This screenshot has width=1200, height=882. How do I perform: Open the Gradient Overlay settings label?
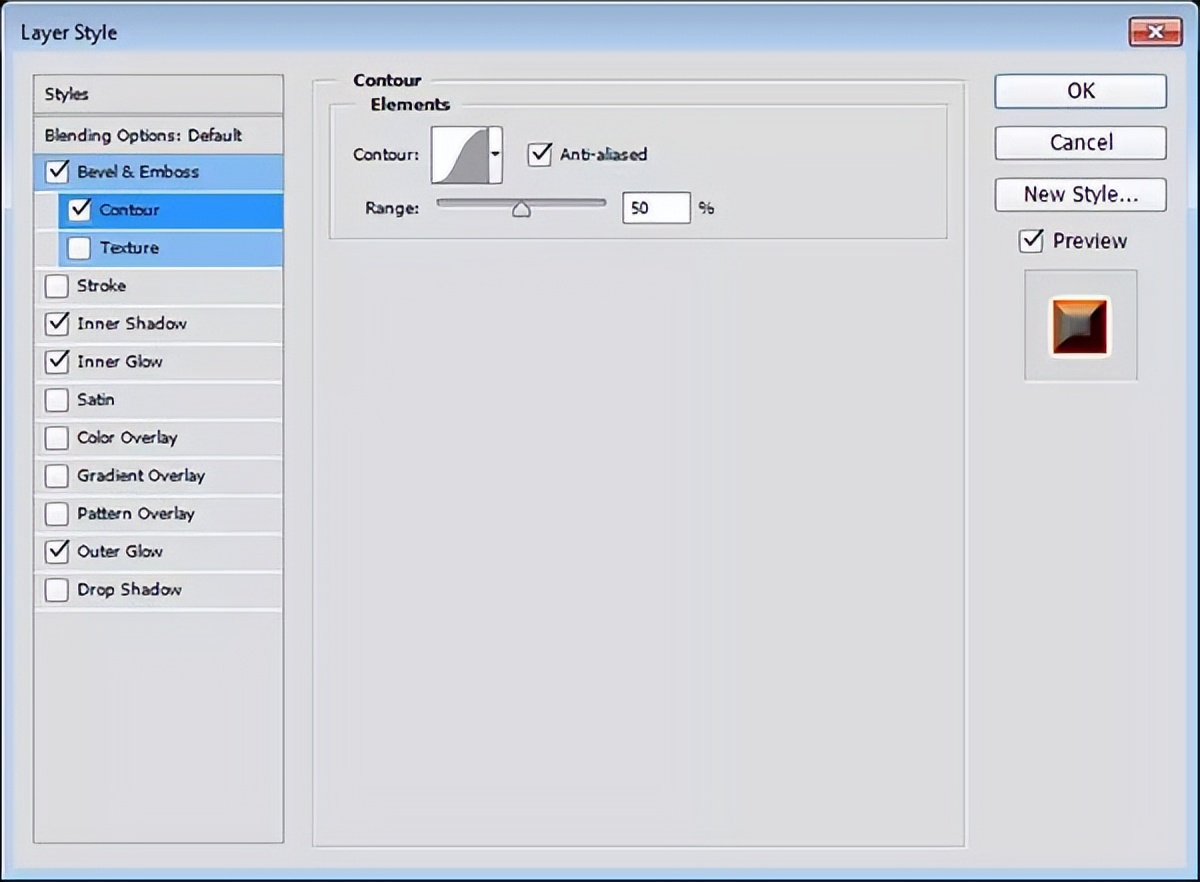(141, 476)
